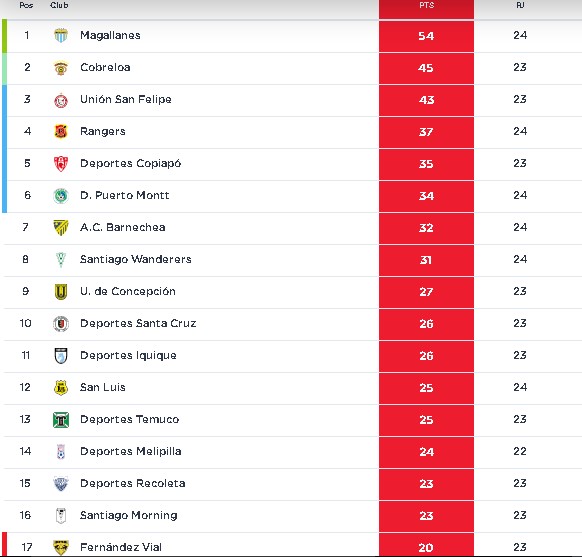
Task: Select the Rangers club badge icon
Action: click(x=61, y=132)
